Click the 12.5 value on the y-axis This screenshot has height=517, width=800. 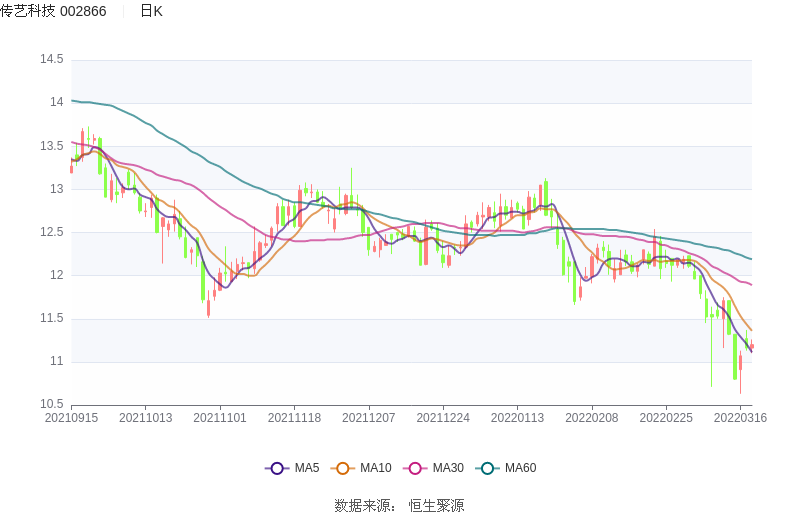tap(51, 232)
